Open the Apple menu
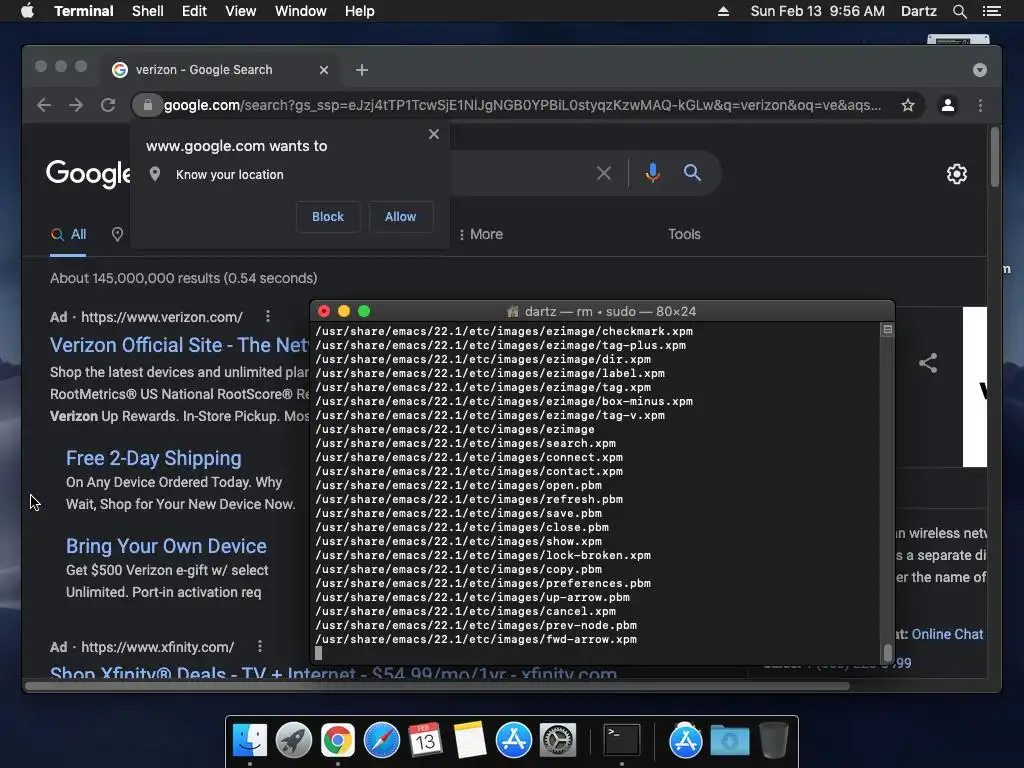The height and width of the screenshot is (768, 1024). [x=27, y=11]
